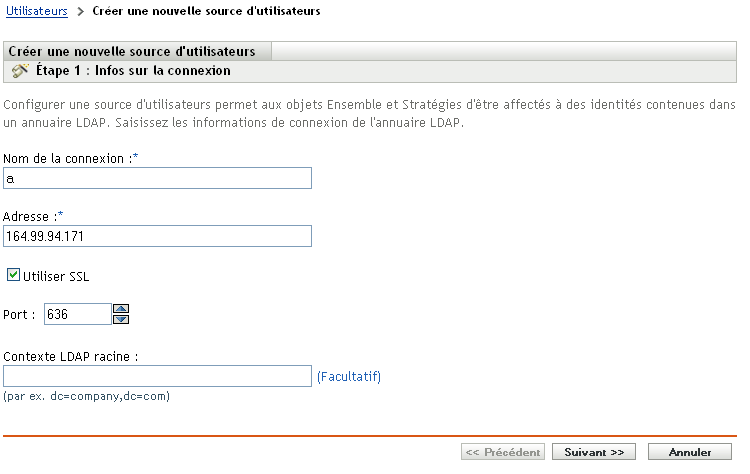Decrease the port number with down arrow
Screen dimensions: 750x474
coord(121,319)
